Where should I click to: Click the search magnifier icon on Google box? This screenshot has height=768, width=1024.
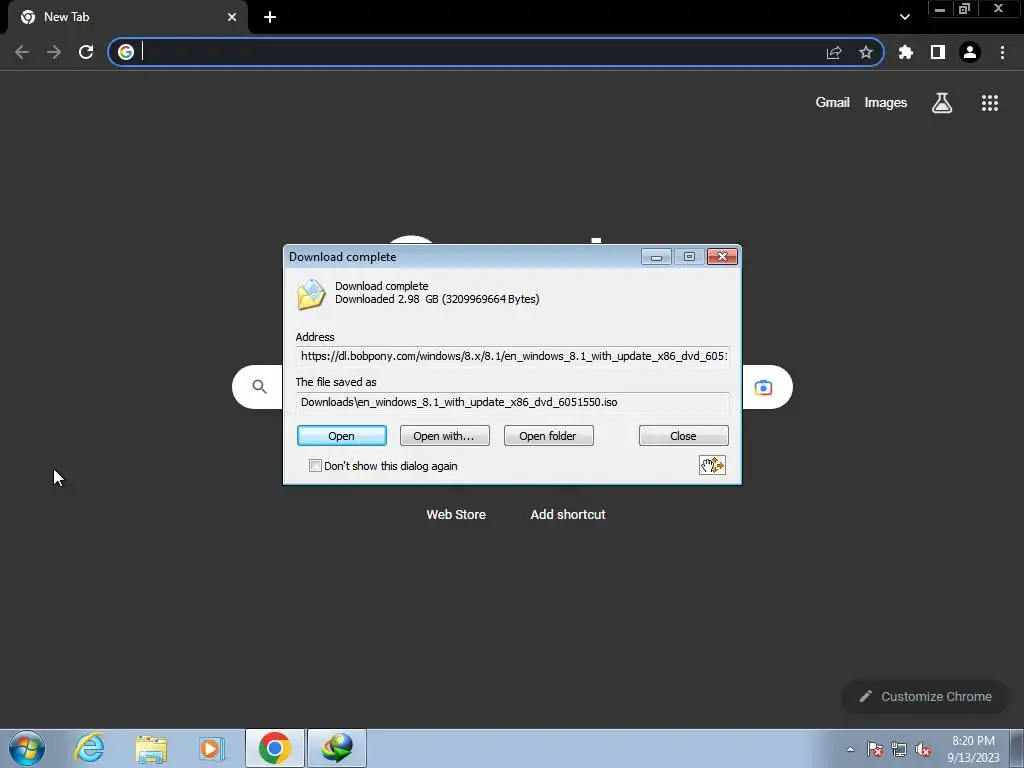coord(259,387)
